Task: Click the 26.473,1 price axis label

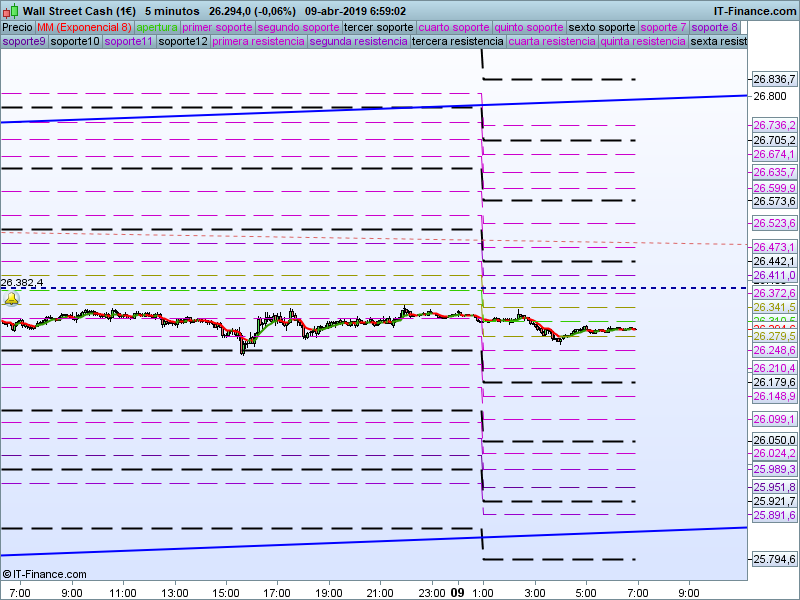Action: 774,247
